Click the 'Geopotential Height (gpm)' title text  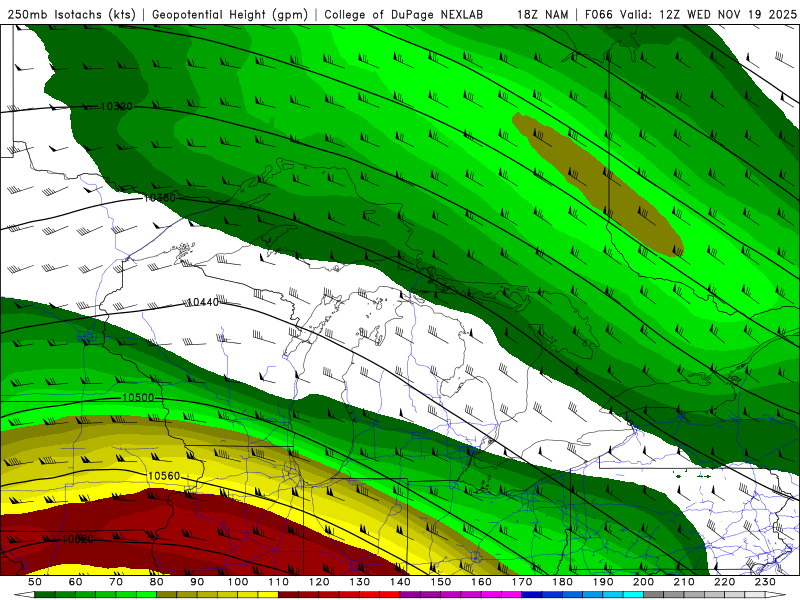[230, 14]
